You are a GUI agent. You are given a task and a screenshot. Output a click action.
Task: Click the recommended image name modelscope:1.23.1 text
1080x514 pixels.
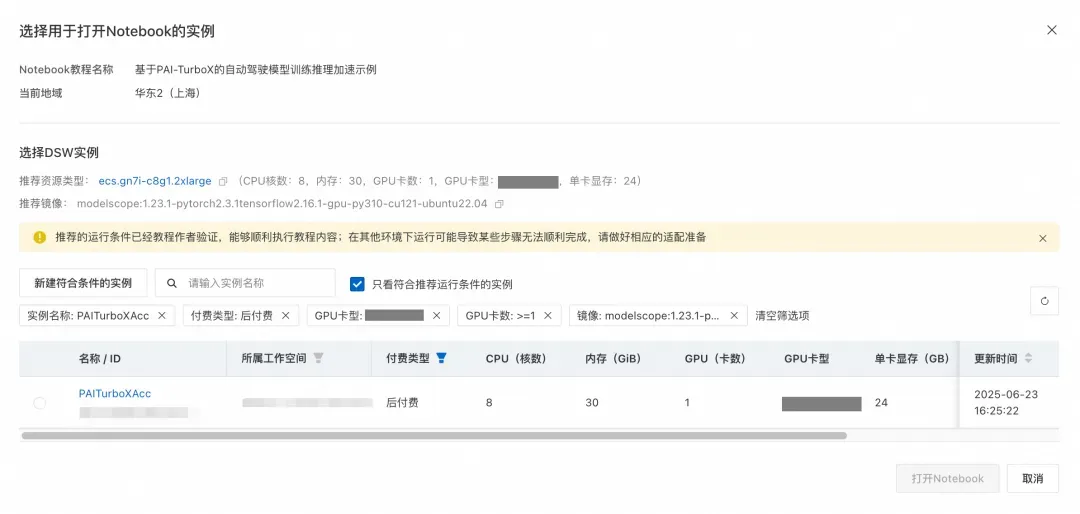(282, 204)
